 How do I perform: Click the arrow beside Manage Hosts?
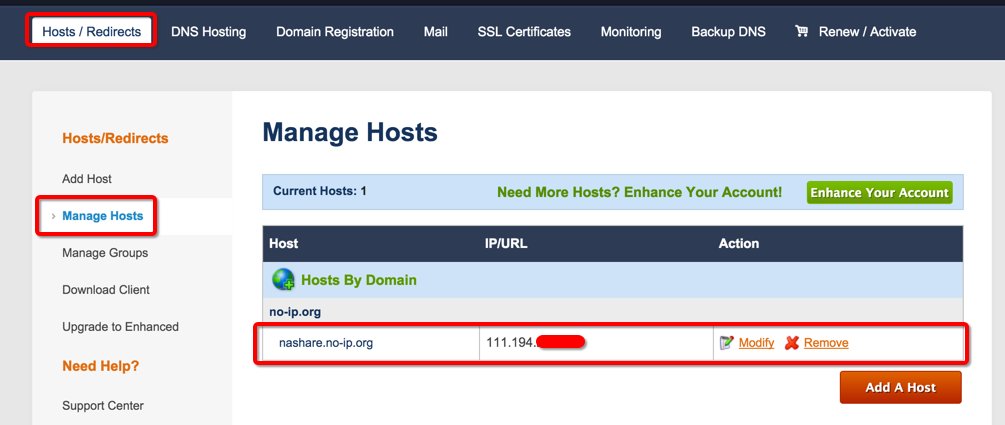[x=53, y=216]
